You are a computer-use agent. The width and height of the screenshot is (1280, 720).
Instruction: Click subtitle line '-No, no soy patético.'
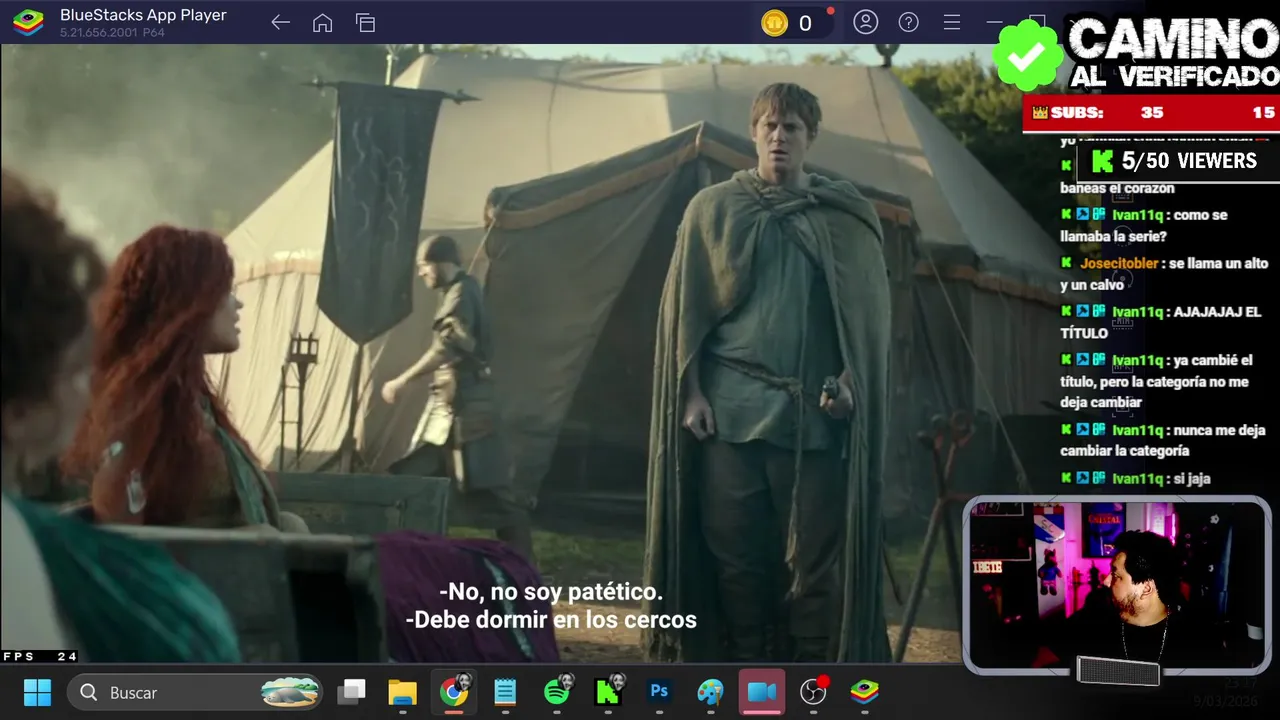click(x=551, y=592)
